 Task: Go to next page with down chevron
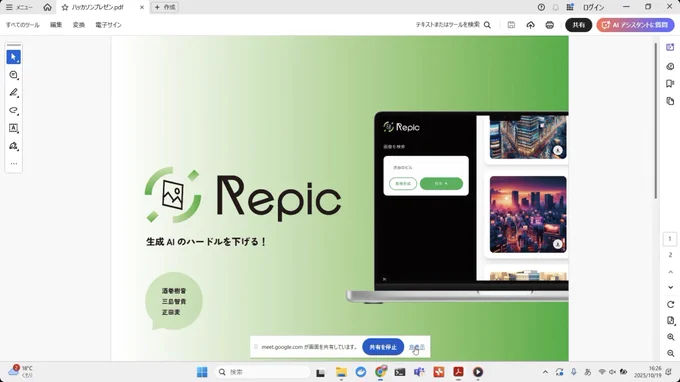pos(670,287)
